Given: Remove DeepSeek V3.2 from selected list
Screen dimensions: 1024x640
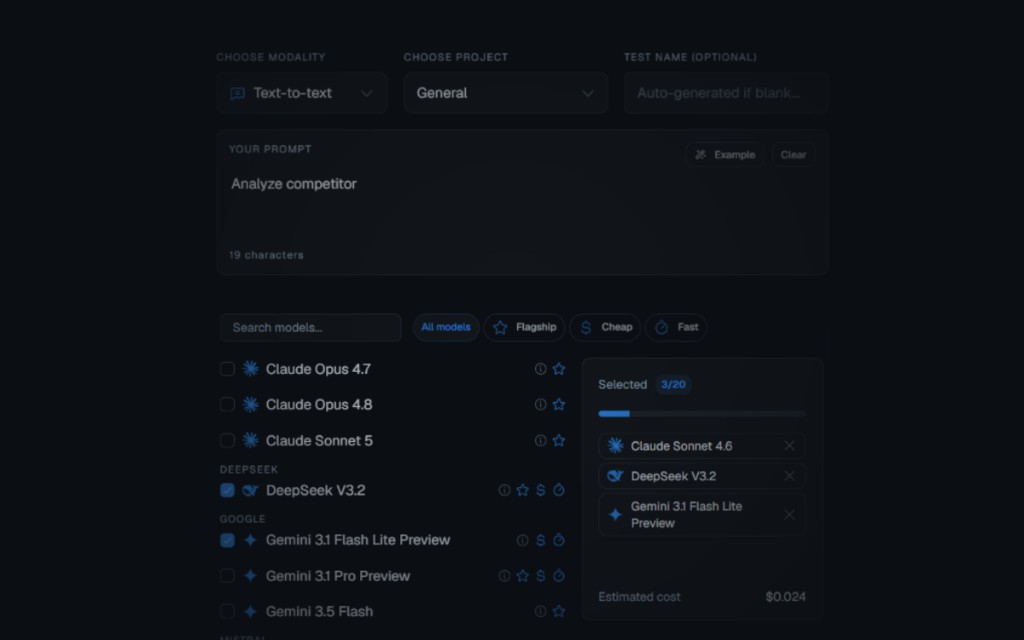Looking at the screenshot, I should coord(789,475).
